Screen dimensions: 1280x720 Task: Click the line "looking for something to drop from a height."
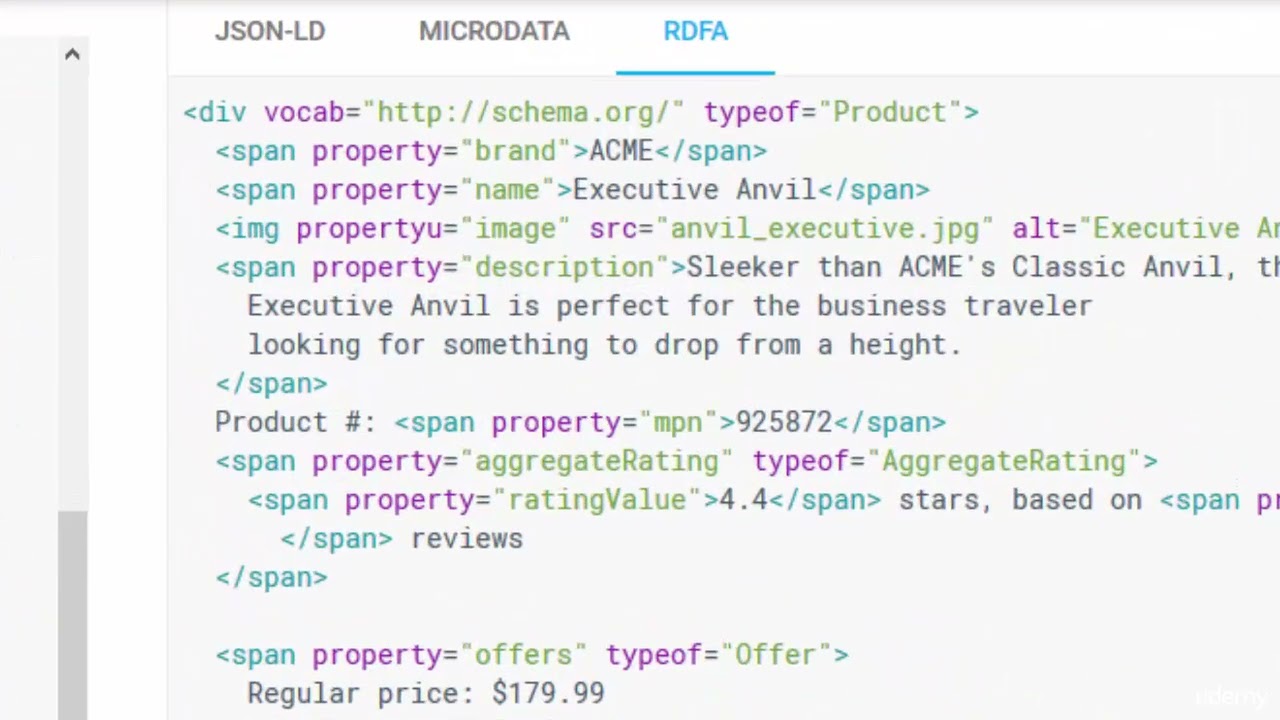(604, 345)
